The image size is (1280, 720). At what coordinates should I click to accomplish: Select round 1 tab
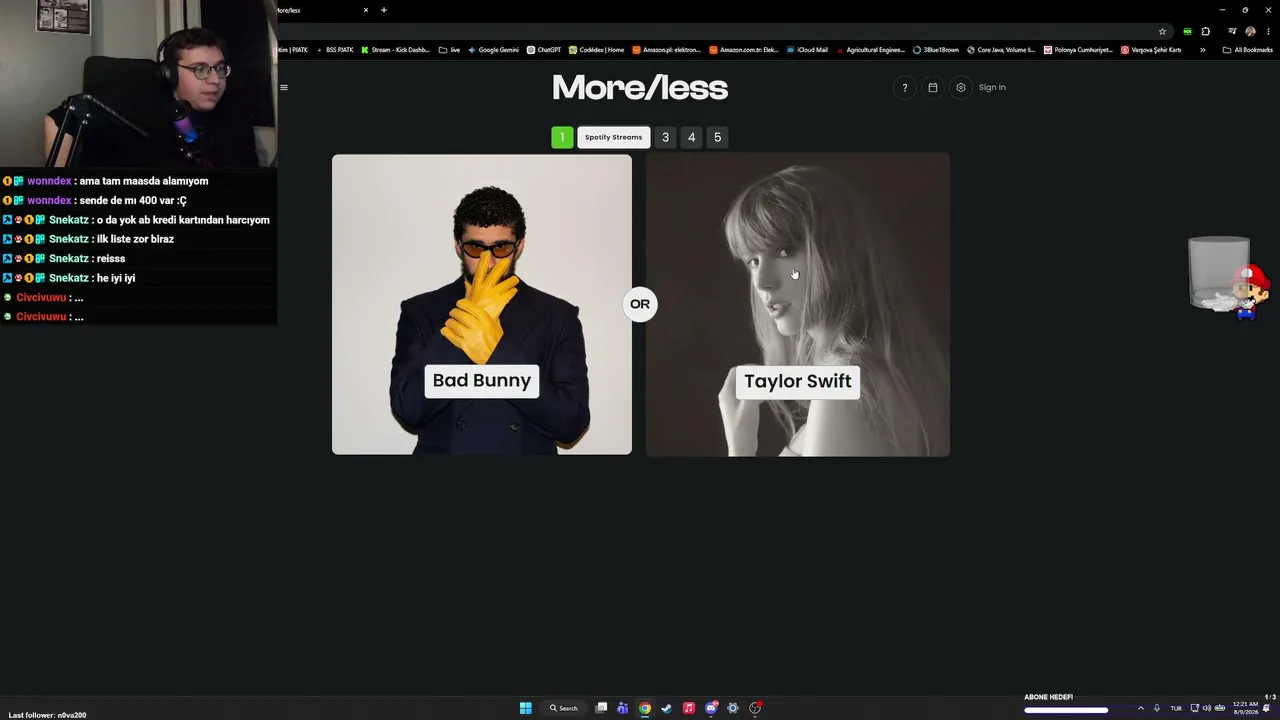pos(562,137)
